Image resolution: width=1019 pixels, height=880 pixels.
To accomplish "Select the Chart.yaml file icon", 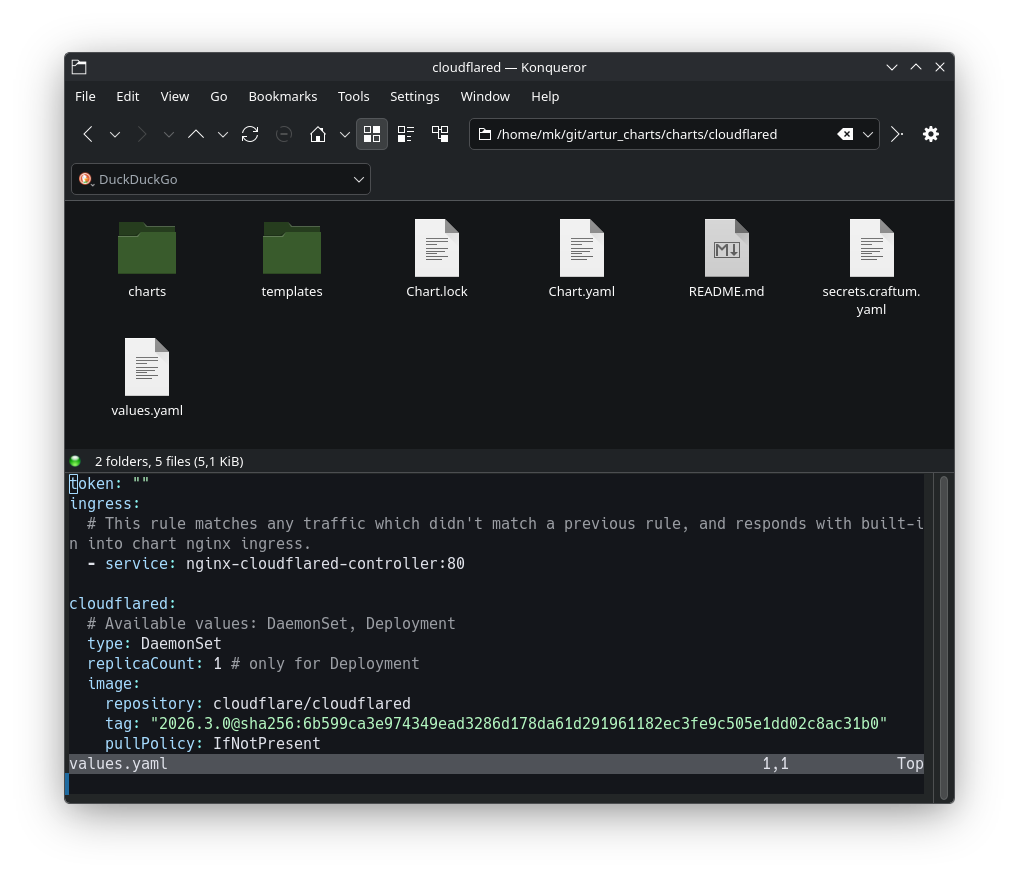I will 582,248.
